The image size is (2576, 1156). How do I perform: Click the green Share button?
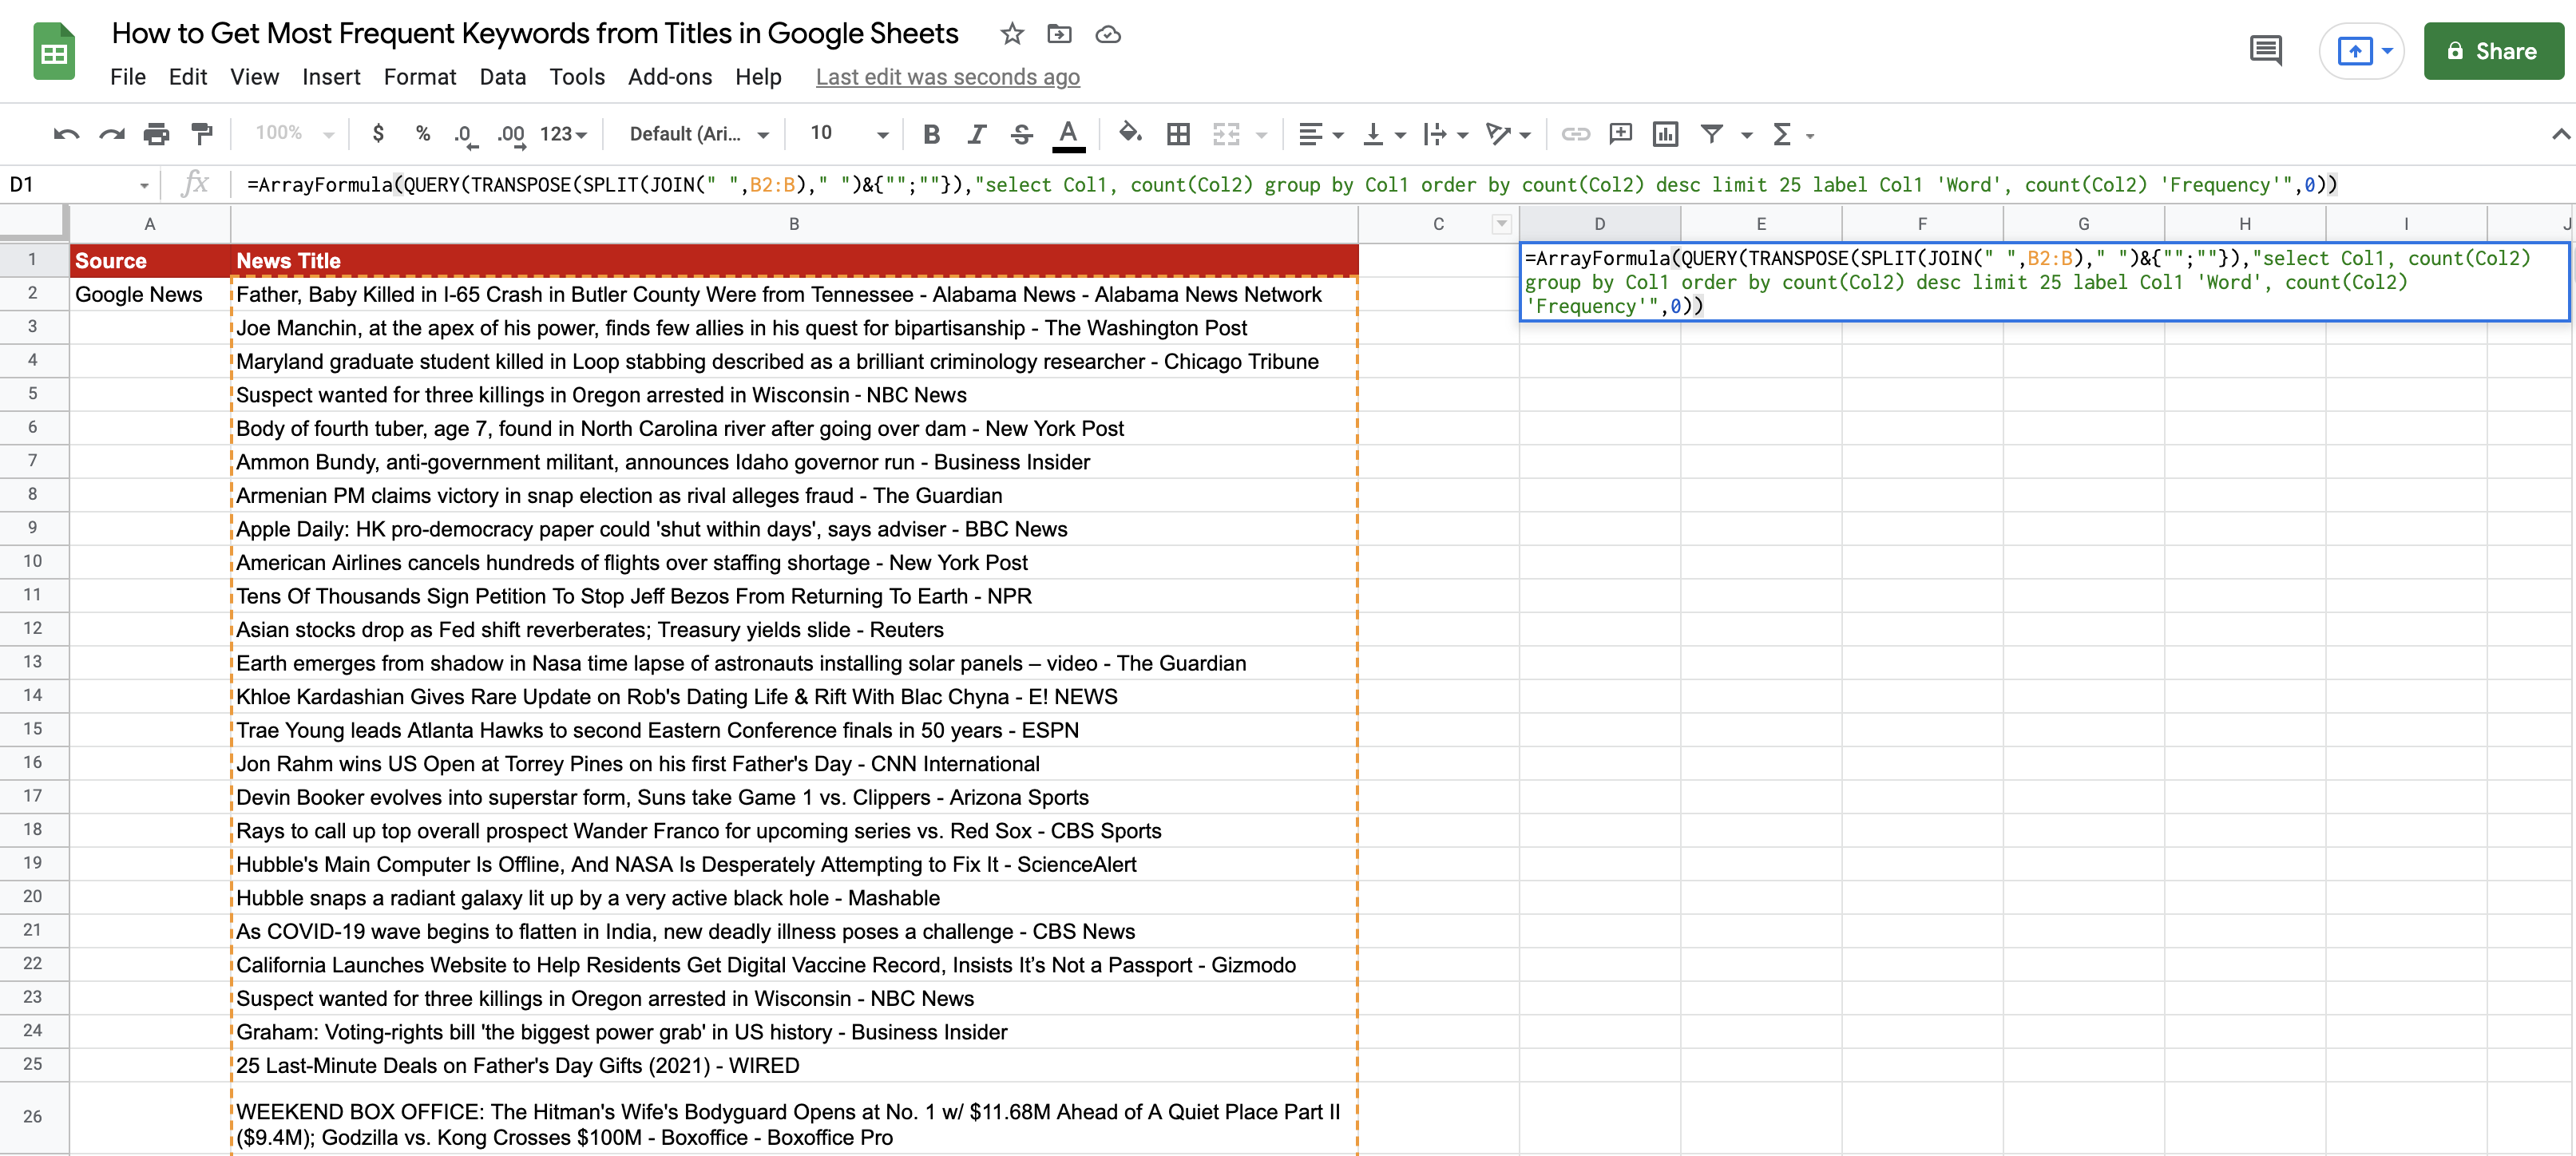2492,51
